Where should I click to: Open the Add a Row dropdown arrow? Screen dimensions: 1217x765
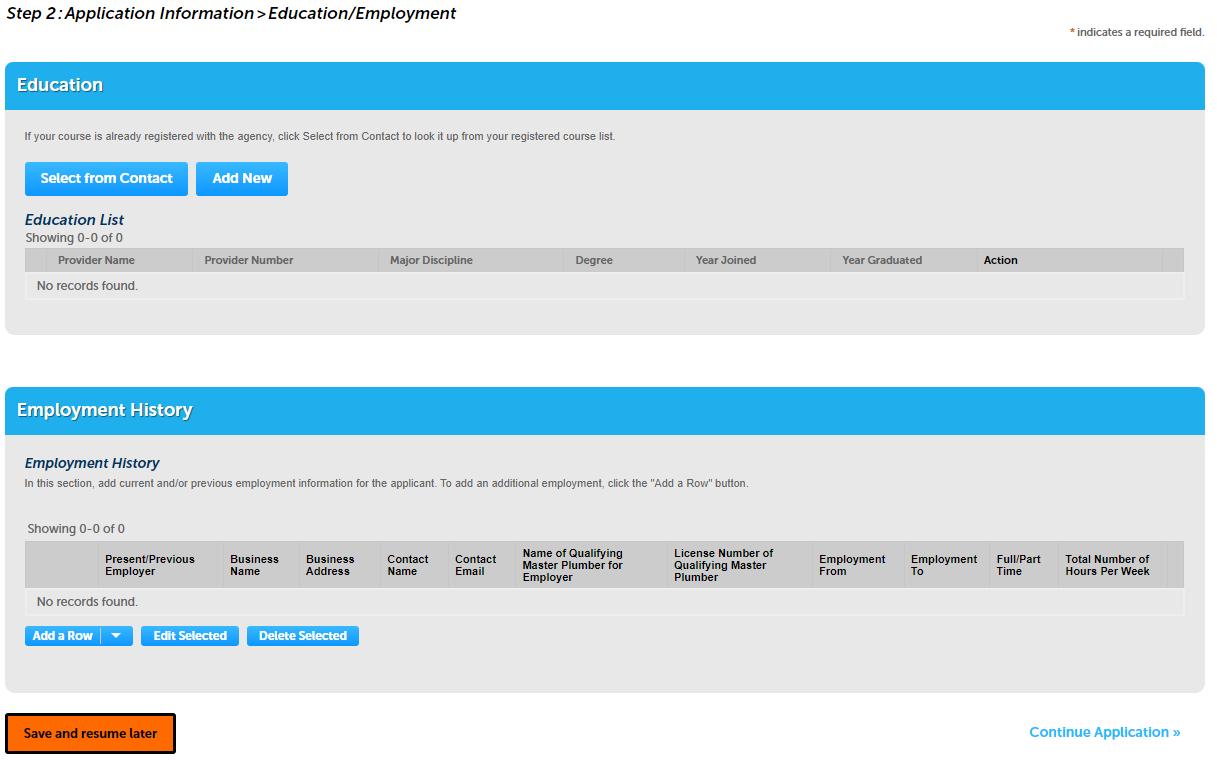(x=117, y=636)
